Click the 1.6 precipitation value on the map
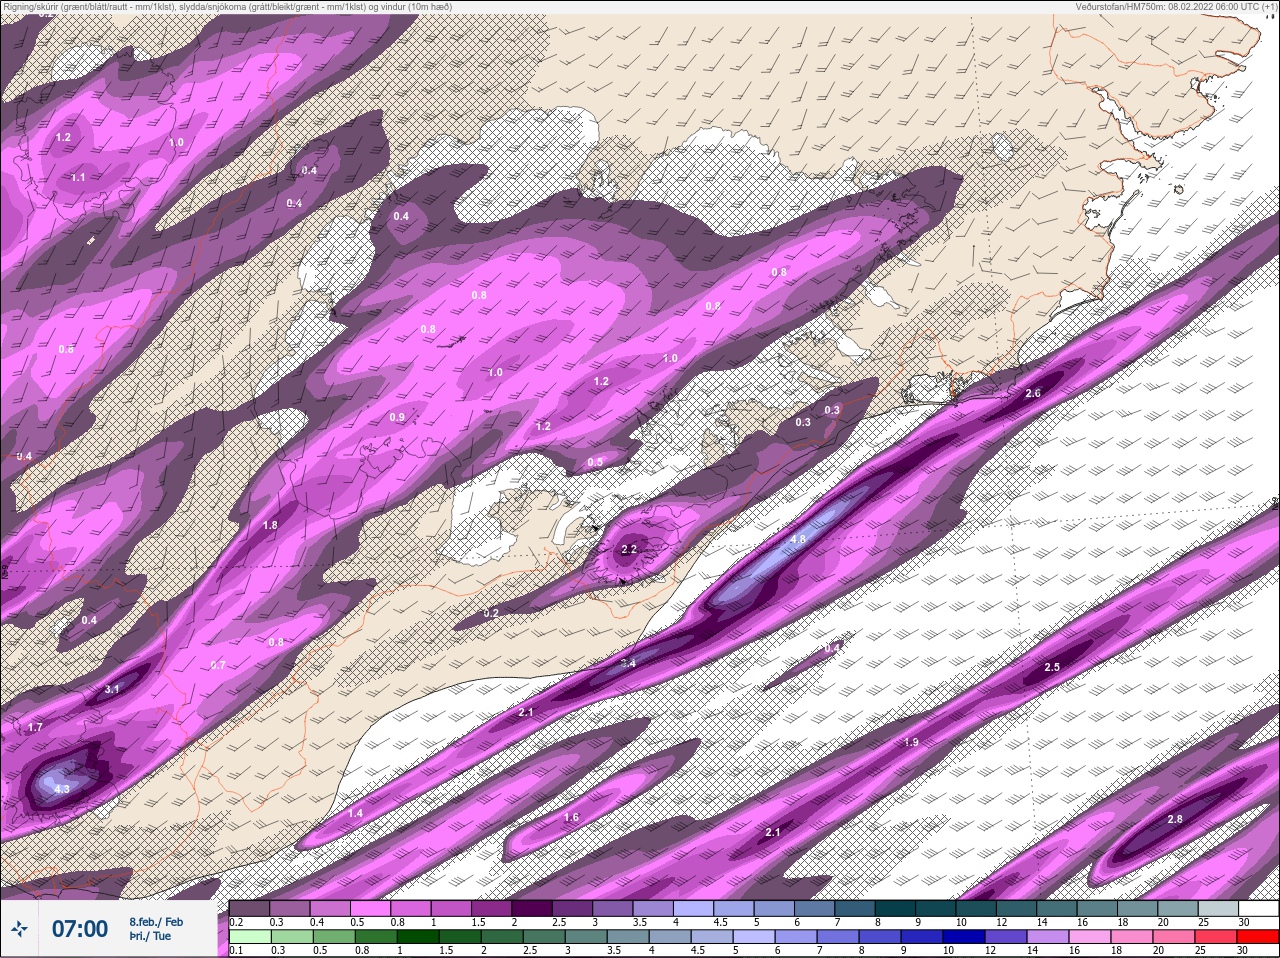 pyautogui.click(x=571, y=817)
